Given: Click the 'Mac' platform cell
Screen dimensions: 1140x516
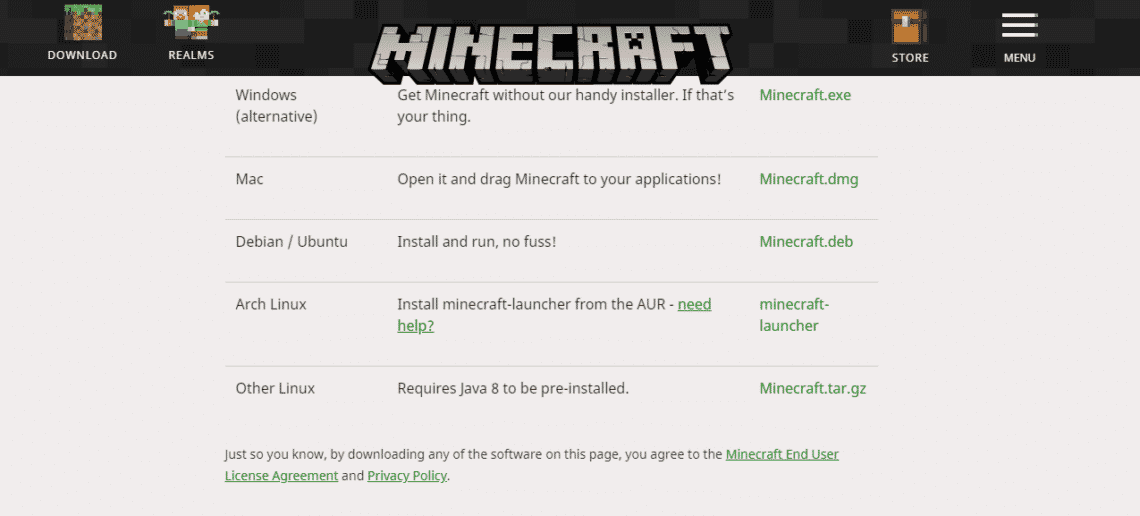Looking at the screenshot, I should (249, 179).
